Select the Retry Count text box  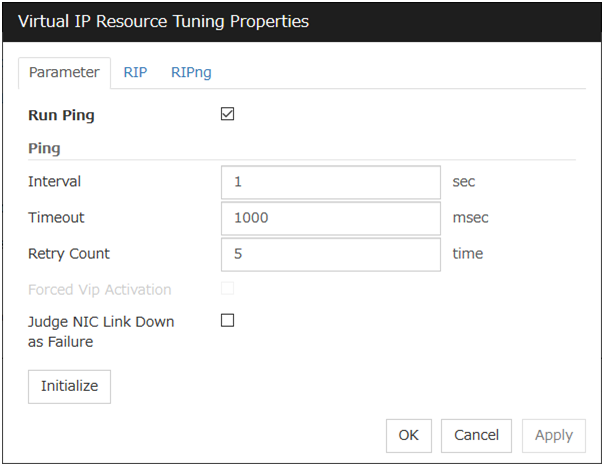pos(330,254)
